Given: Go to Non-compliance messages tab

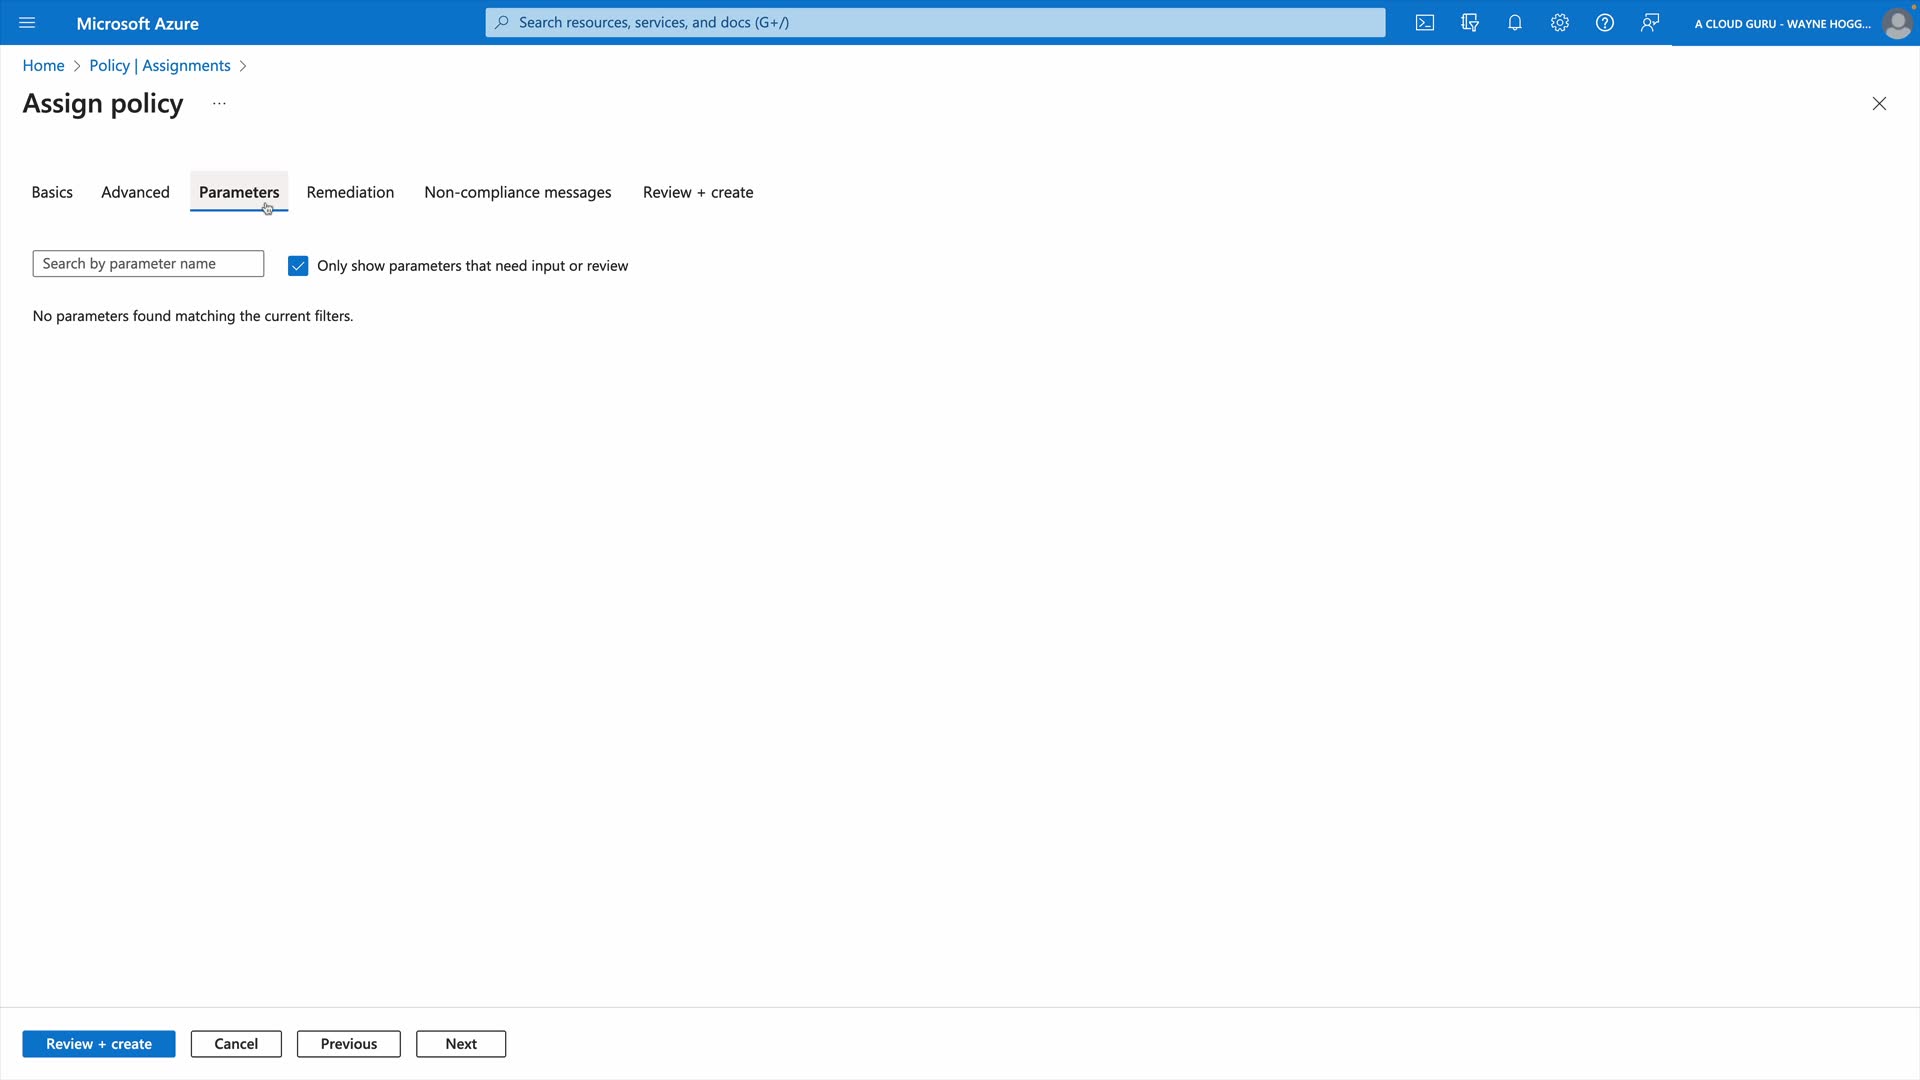Looking at the screenshot, I should click(x=517, y=192).
